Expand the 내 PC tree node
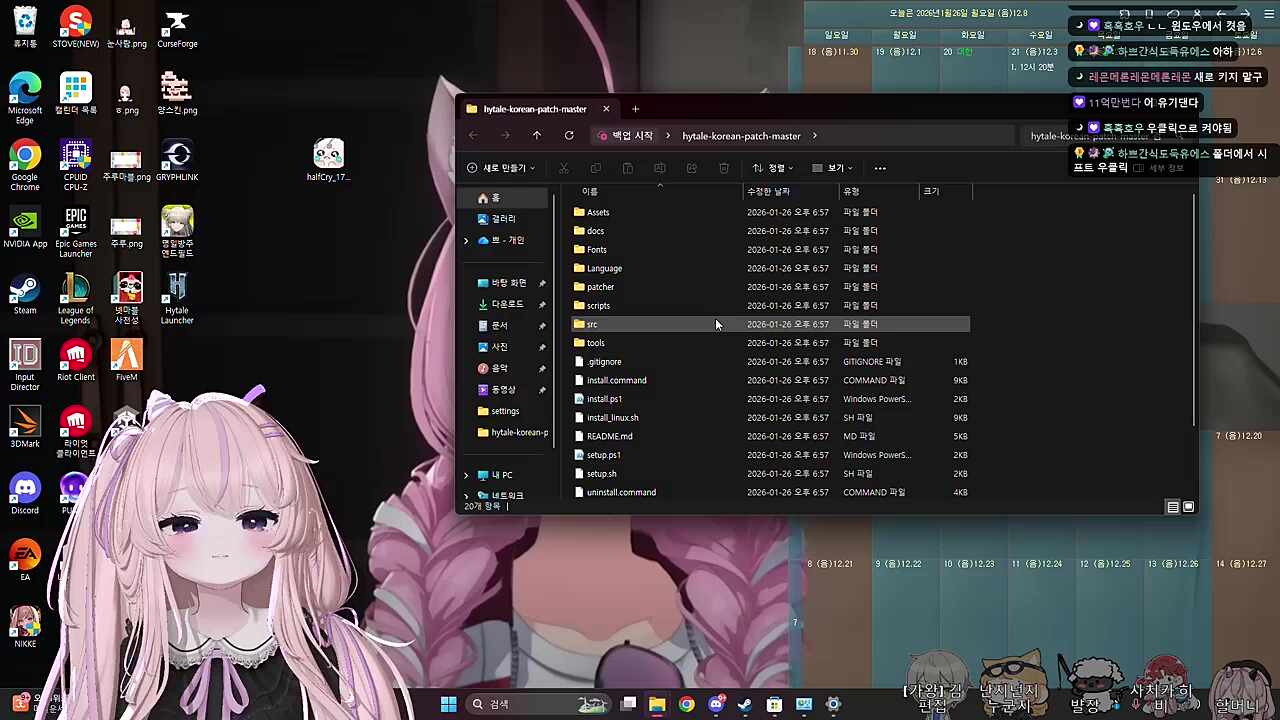1280x720 pixels. tap(466, 475)
